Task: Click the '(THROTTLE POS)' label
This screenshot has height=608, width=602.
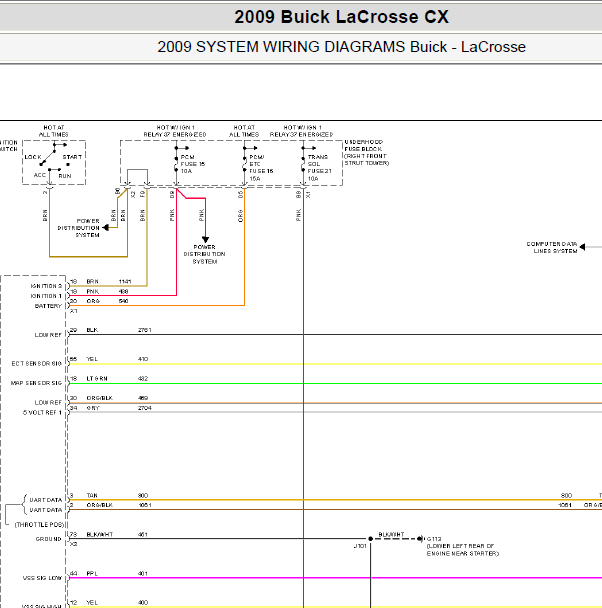Action: [x=39, y=525]
